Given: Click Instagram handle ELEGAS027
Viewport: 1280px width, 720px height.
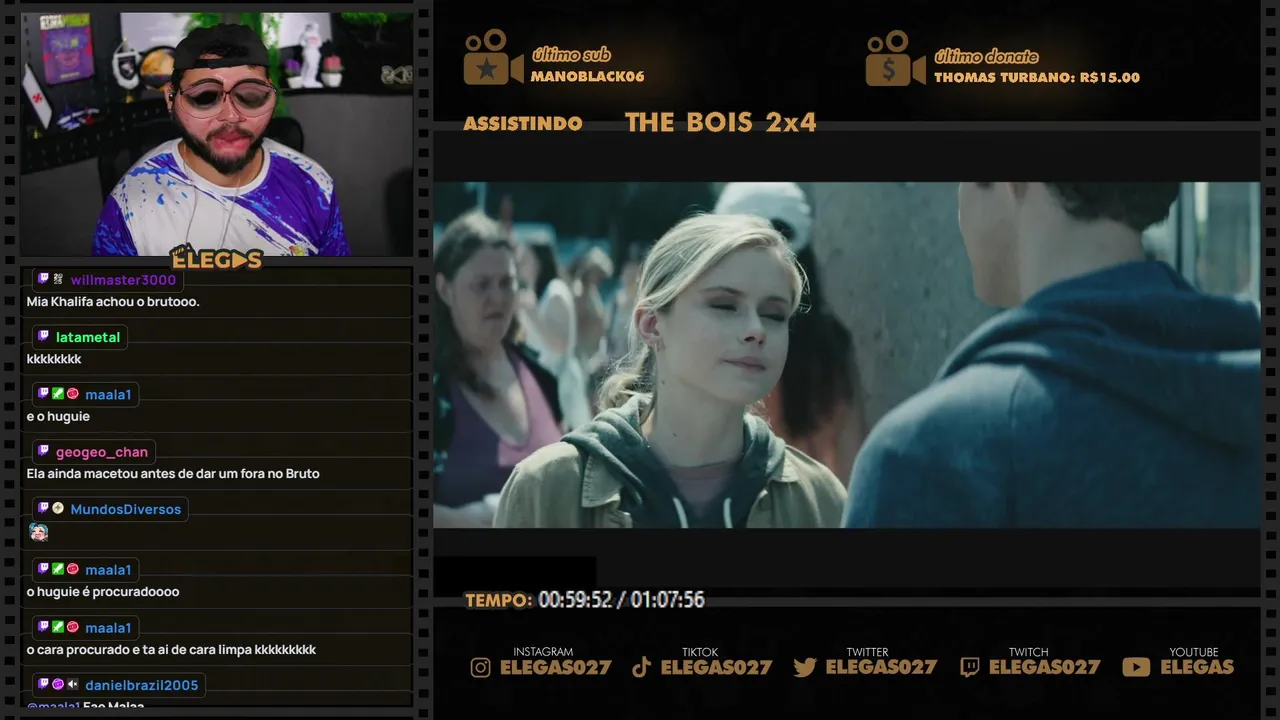Looking at the screenshot, I should point(556,667).
